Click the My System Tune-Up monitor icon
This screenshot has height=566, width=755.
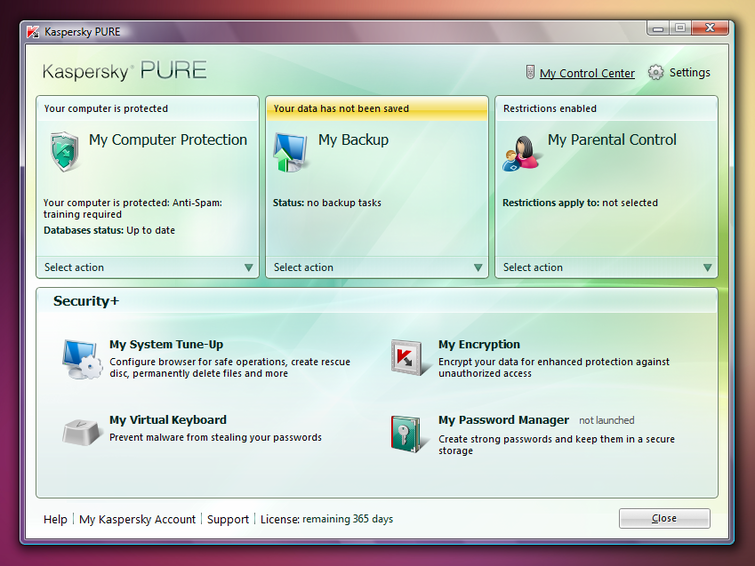pyautogui.click(x=82, y=359)
